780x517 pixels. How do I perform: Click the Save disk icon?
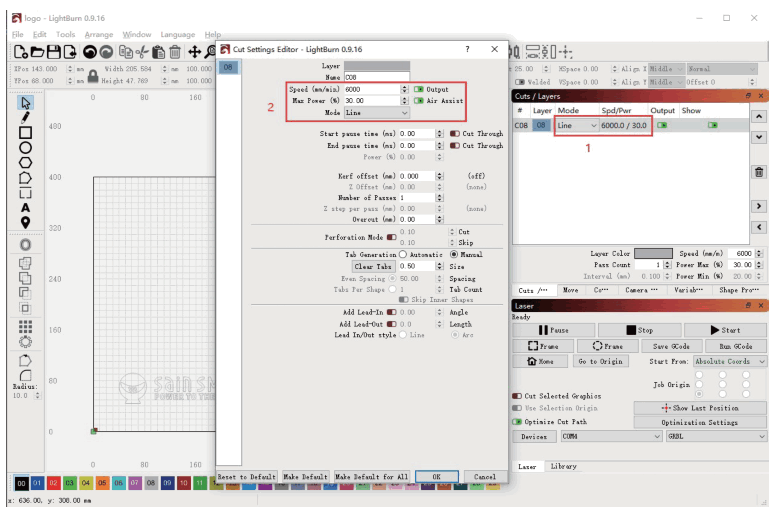pos(54,52)
